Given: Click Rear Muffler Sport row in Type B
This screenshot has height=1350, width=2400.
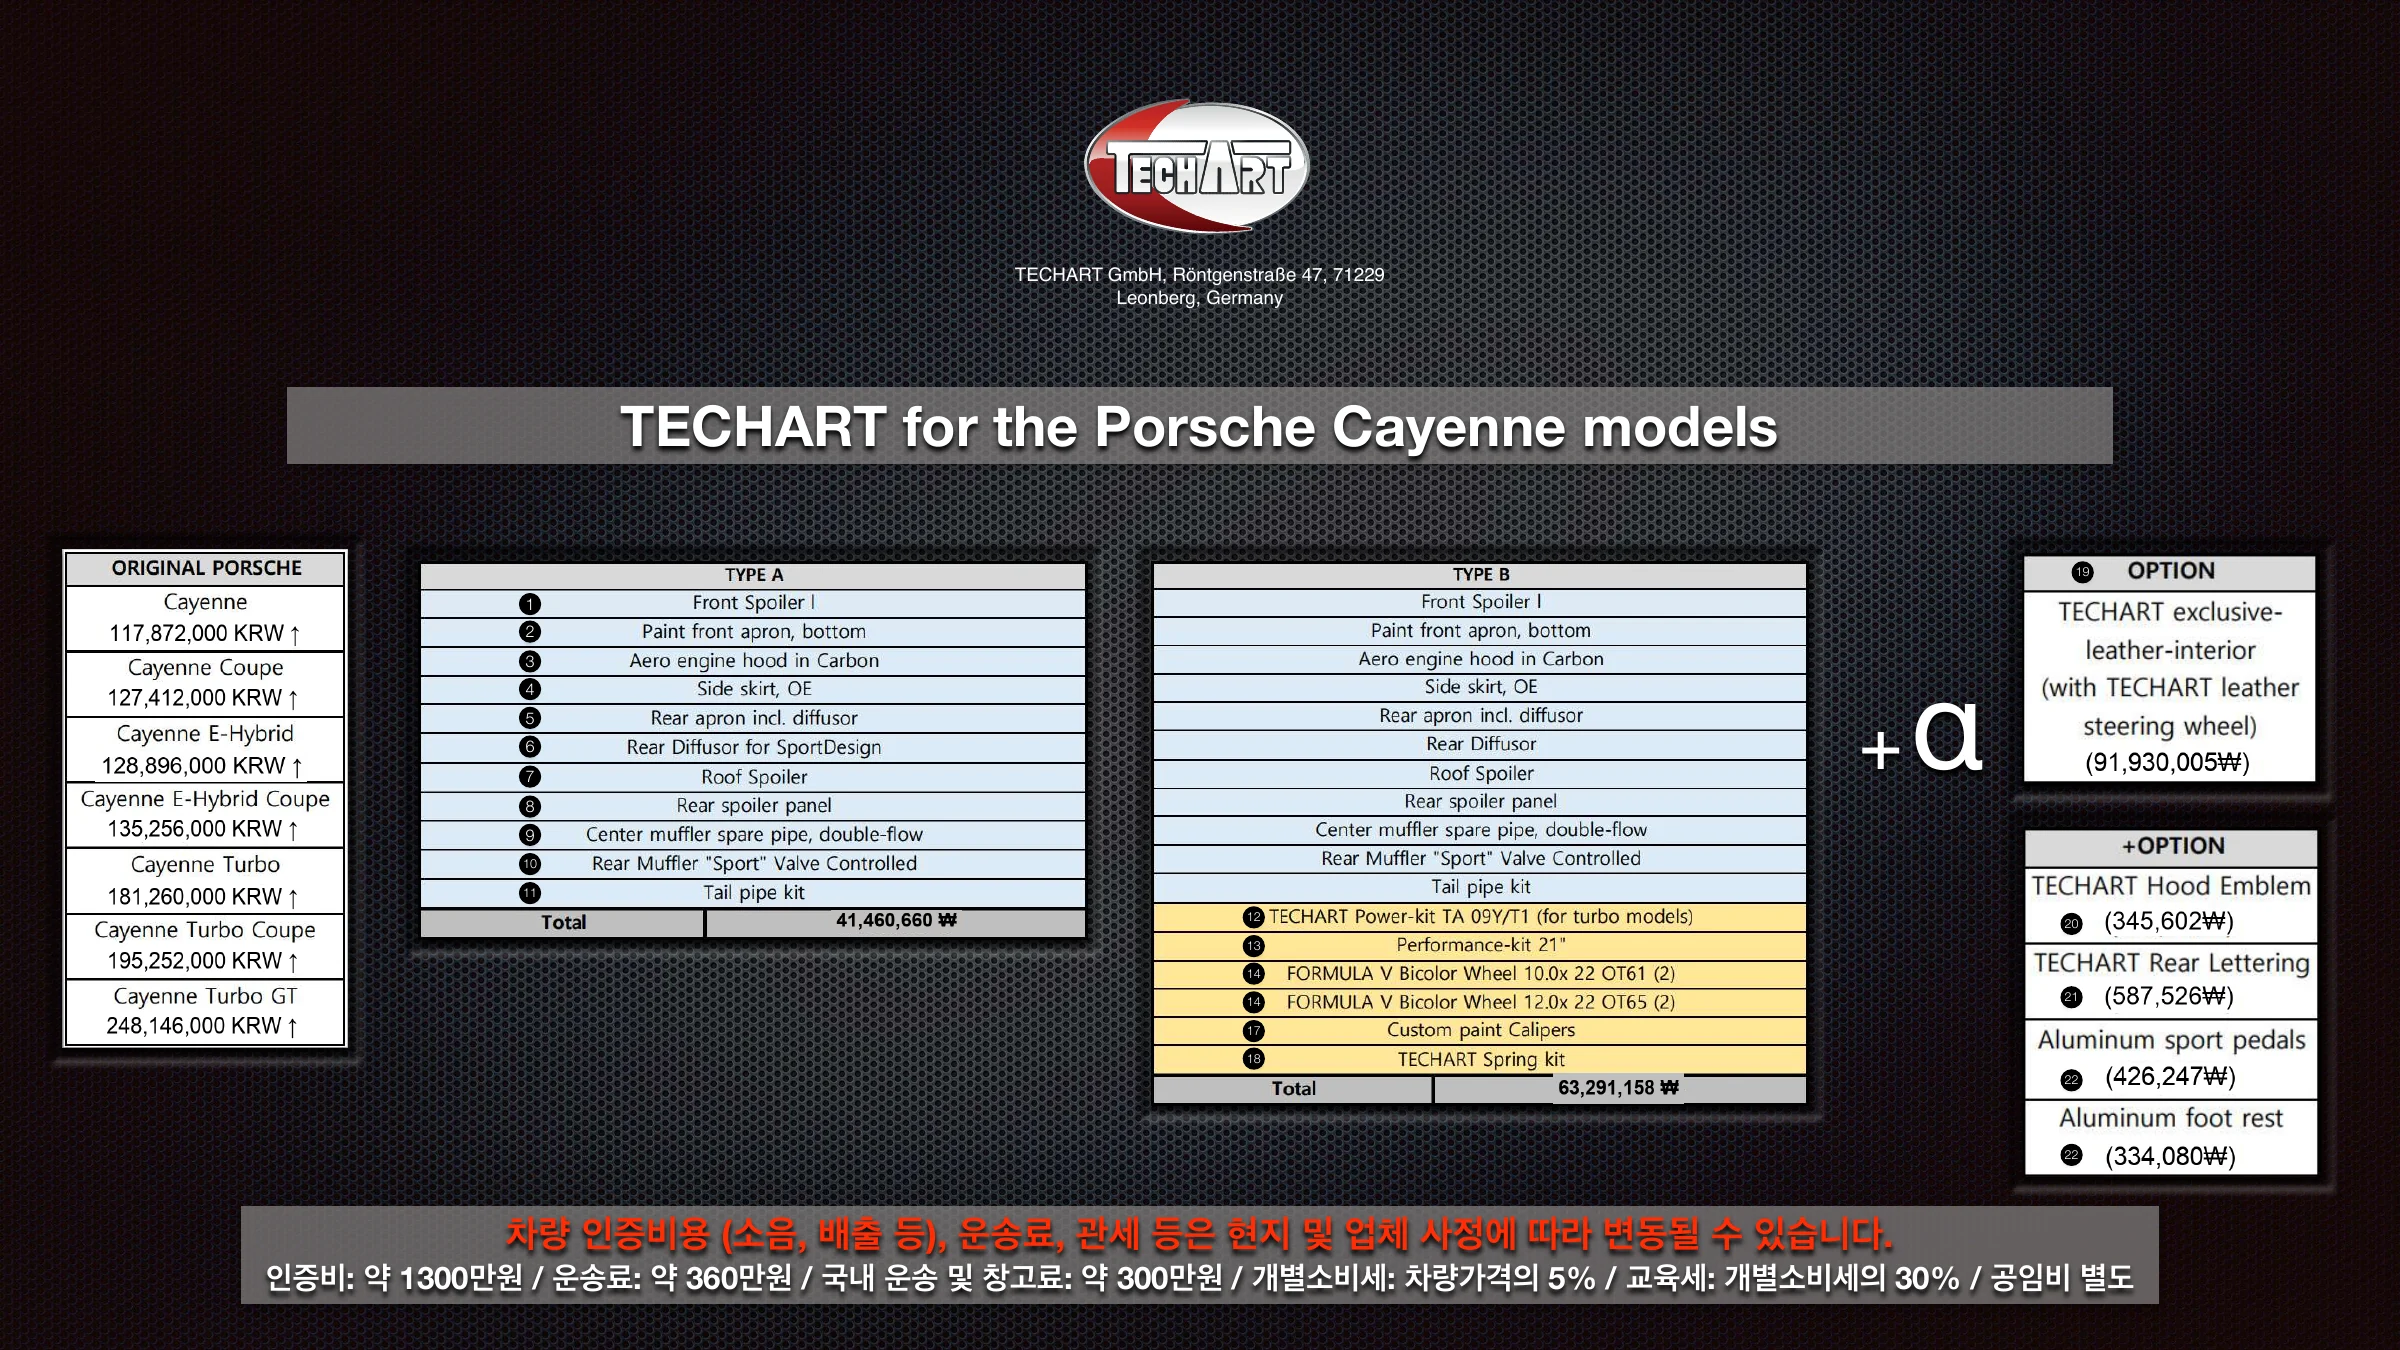Looking at the screenshot, I should coord(1480,858).
